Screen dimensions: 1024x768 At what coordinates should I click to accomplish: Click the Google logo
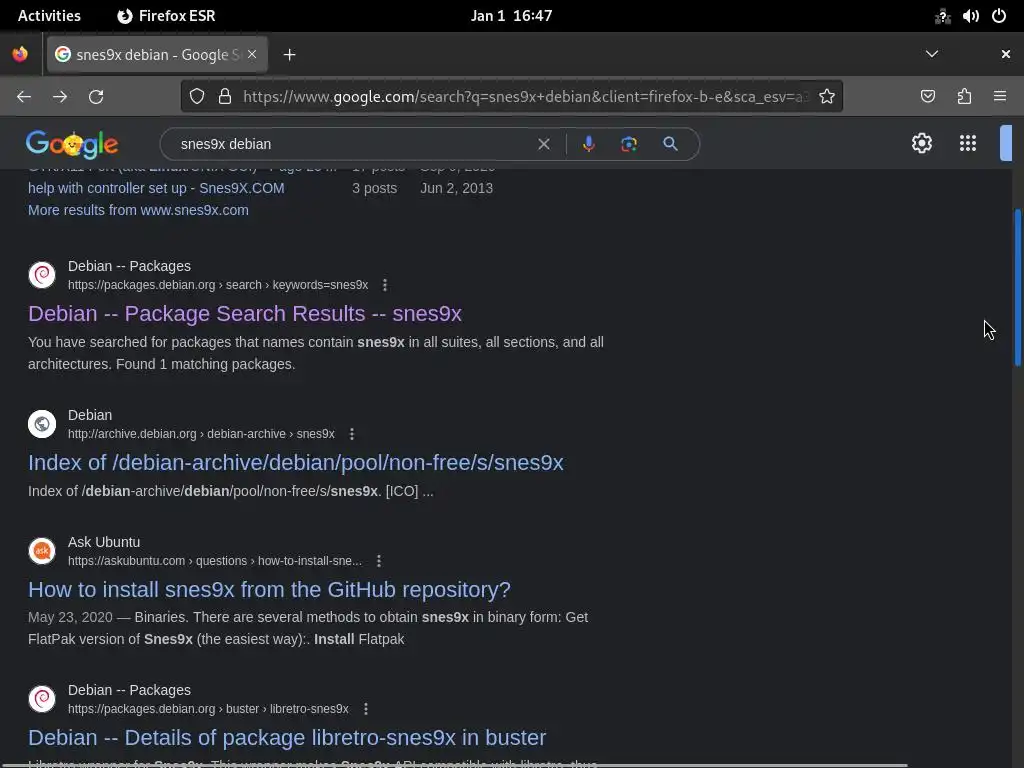pos(72,144)
